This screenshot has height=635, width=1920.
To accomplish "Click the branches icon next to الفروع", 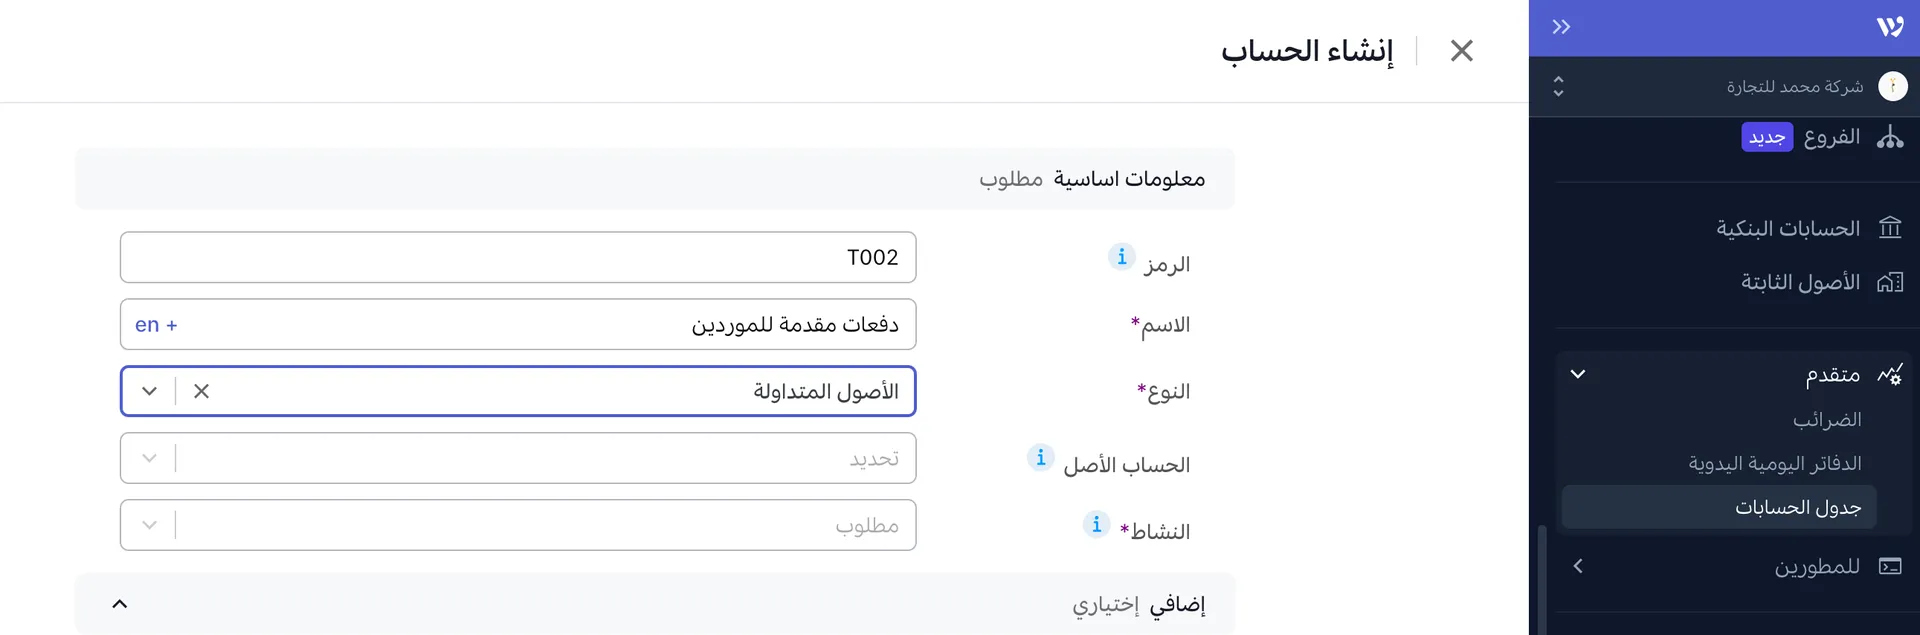I will click(1891, 138).
